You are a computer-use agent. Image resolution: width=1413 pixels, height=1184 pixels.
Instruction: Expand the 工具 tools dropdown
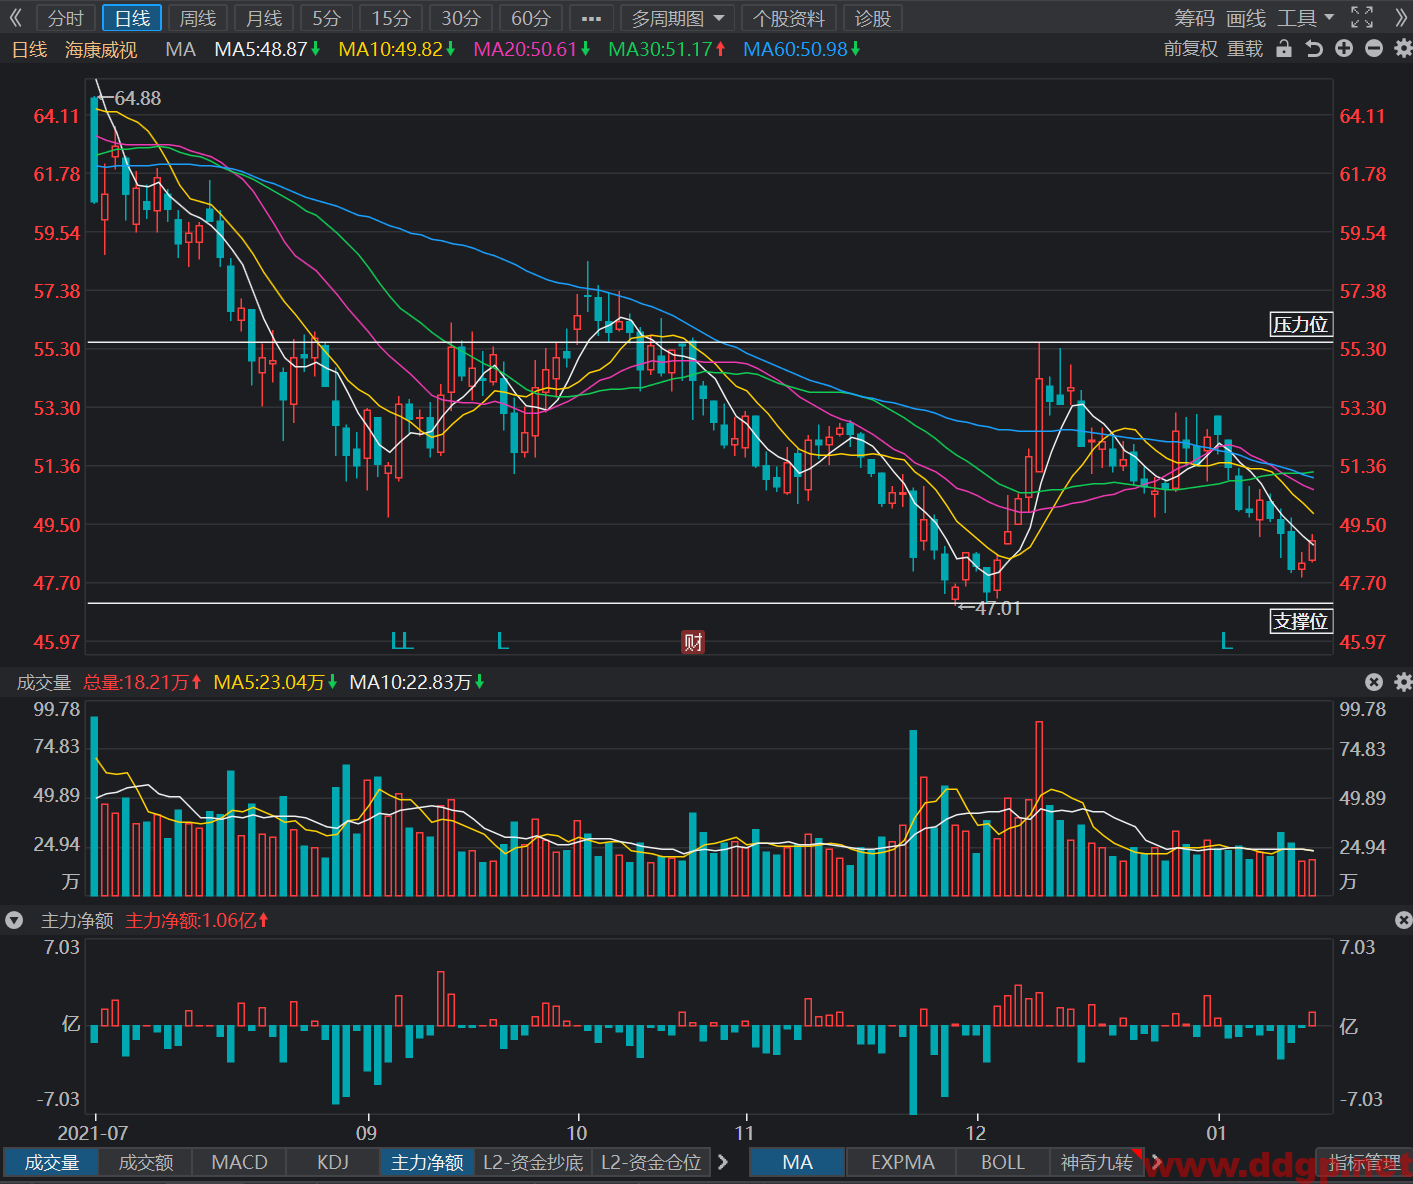(x=1305, y=18)
